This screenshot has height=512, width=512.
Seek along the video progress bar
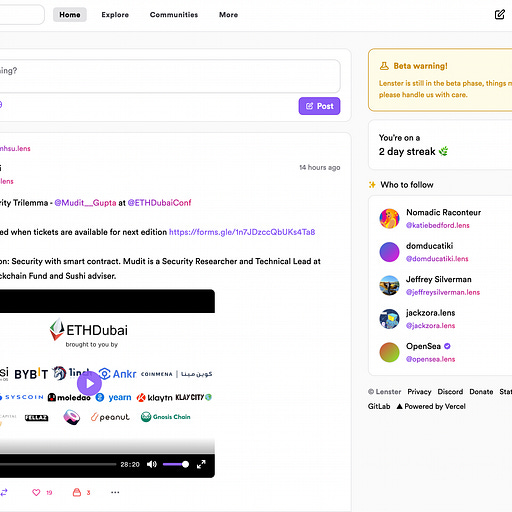(x=58, y=464)
